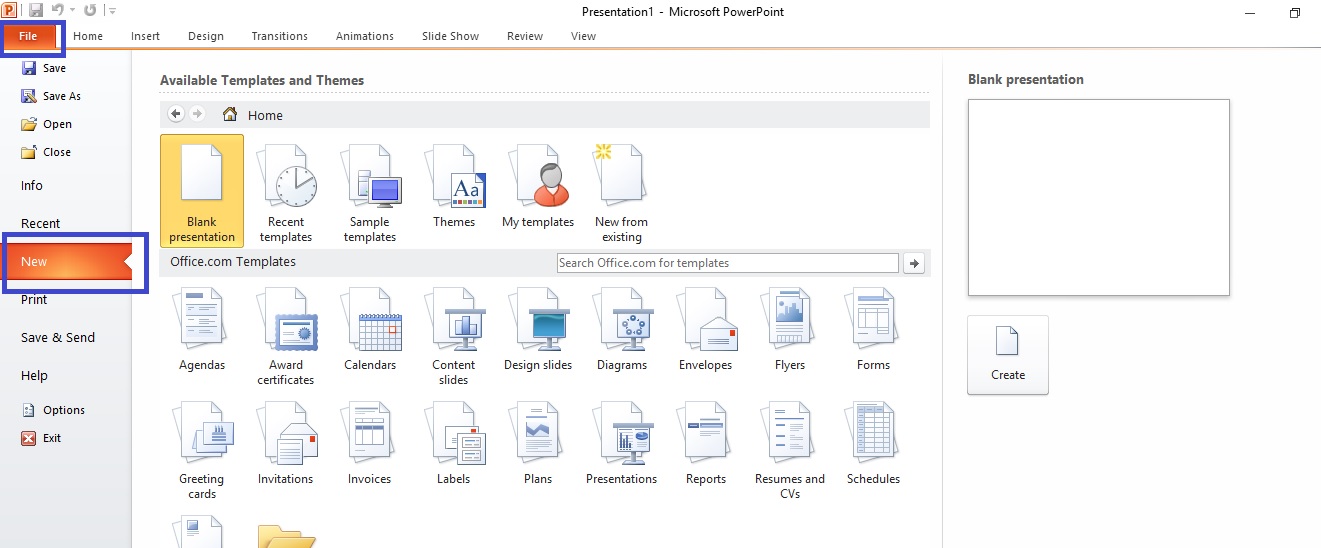Open the Undo dropdown arrow
This screenshot has width=1321, height=548.
point(72,11)
